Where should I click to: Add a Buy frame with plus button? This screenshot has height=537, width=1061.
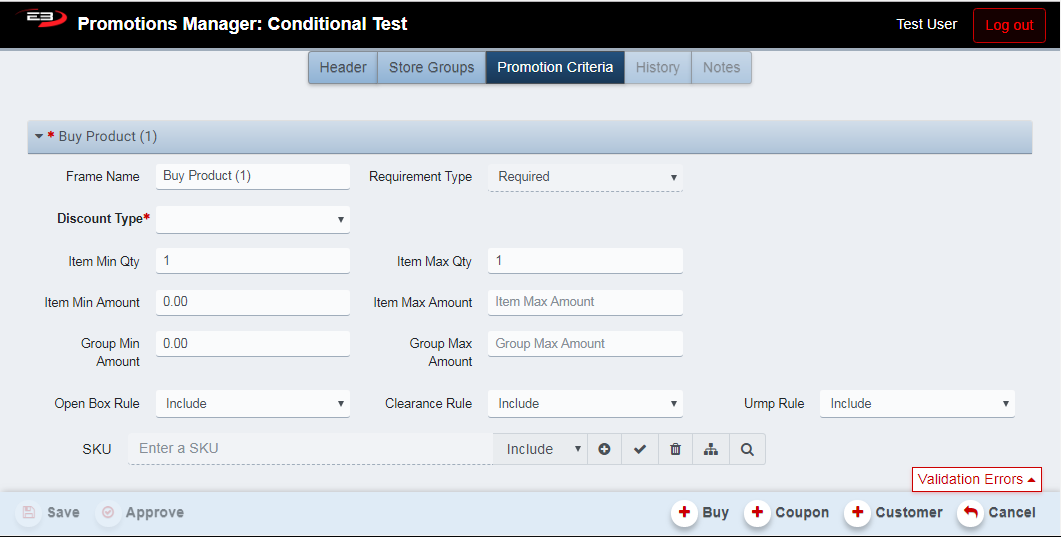(x=701, y=512)
